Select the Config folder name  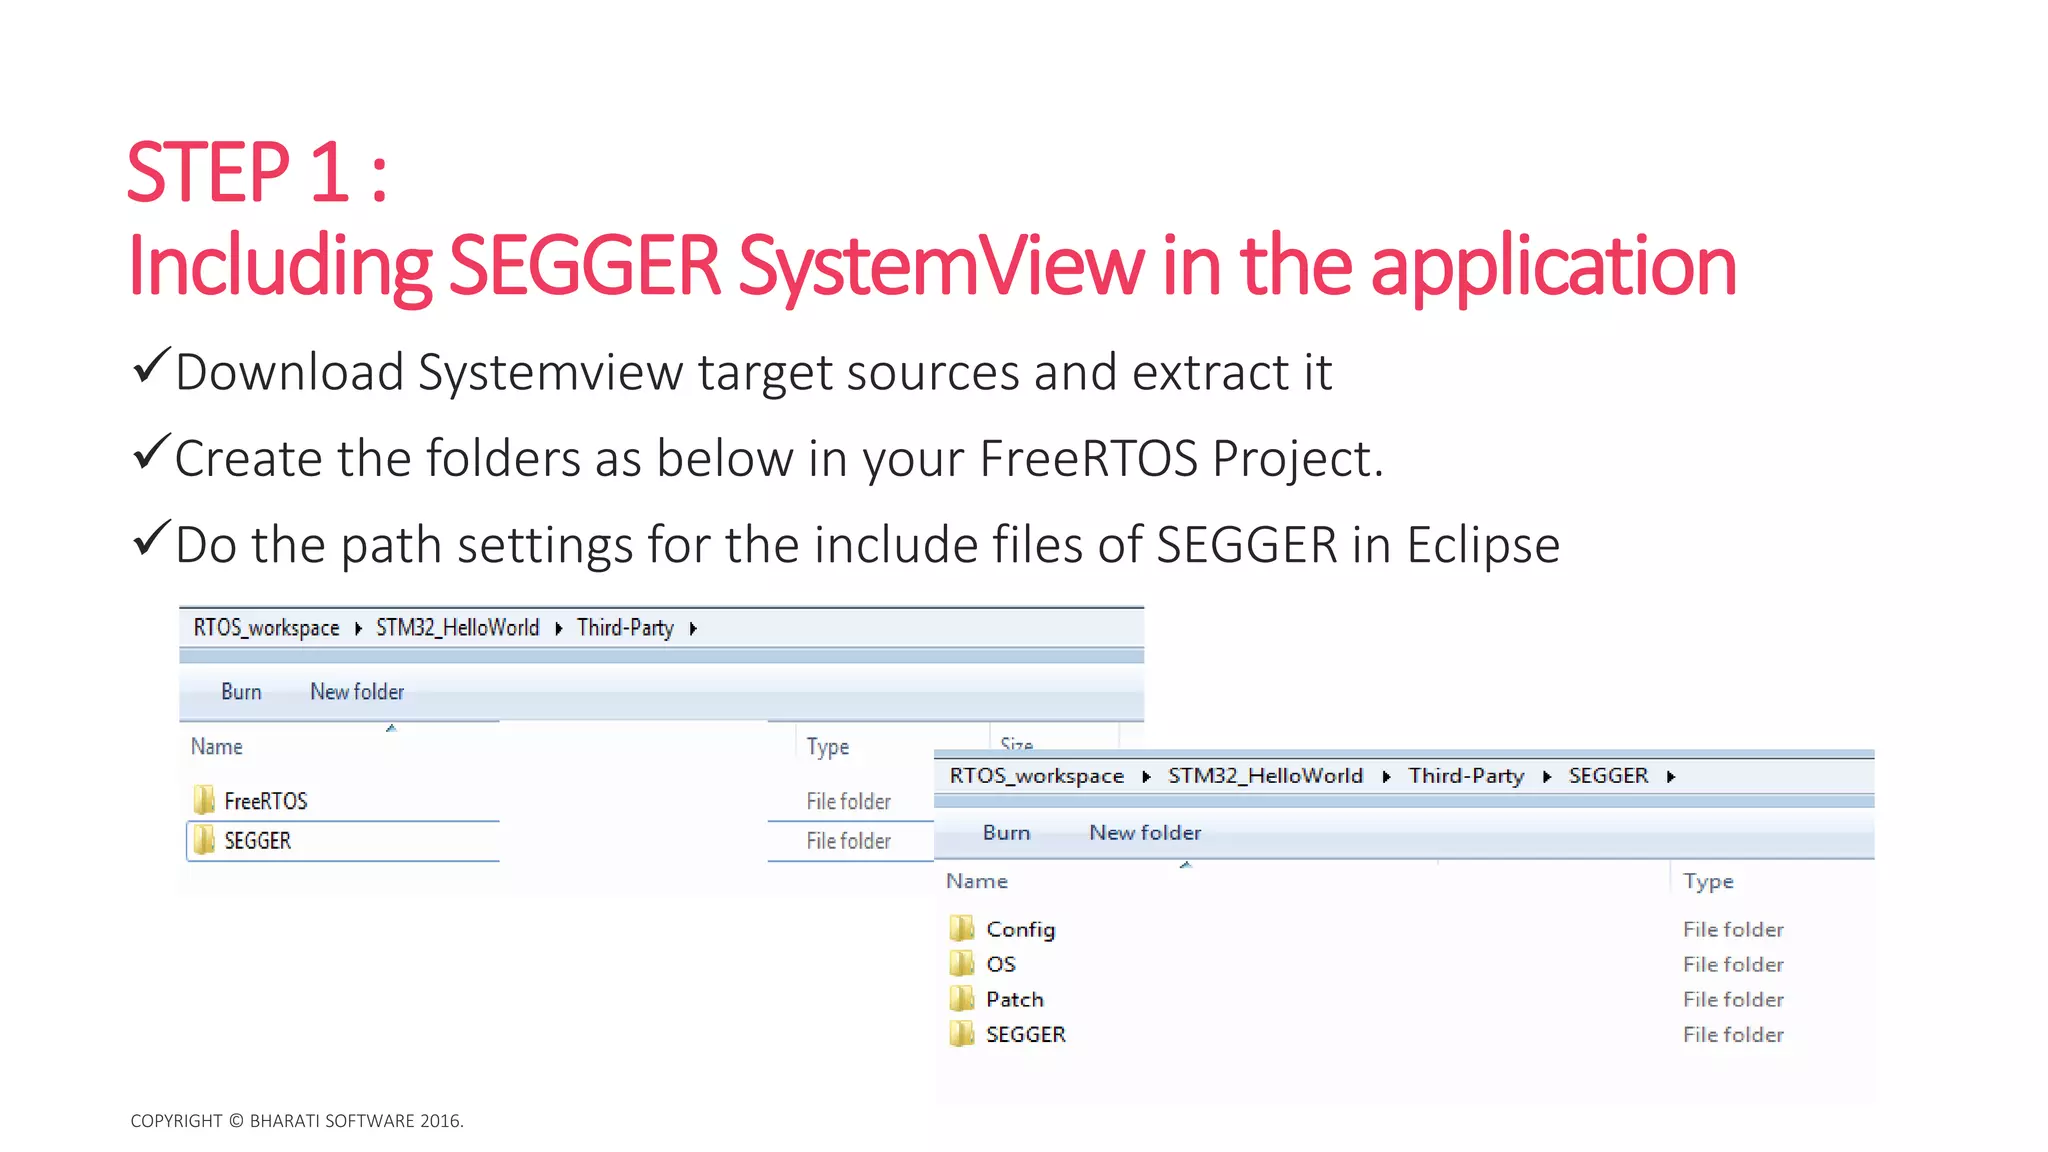coord(1020,929)
